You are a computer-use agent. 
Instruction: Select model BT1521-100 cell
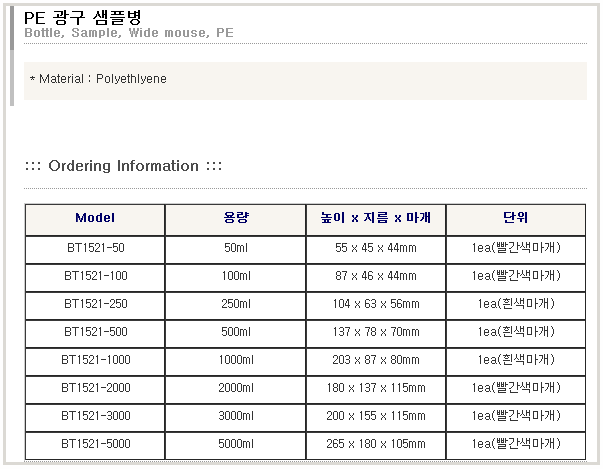point(95,275)
